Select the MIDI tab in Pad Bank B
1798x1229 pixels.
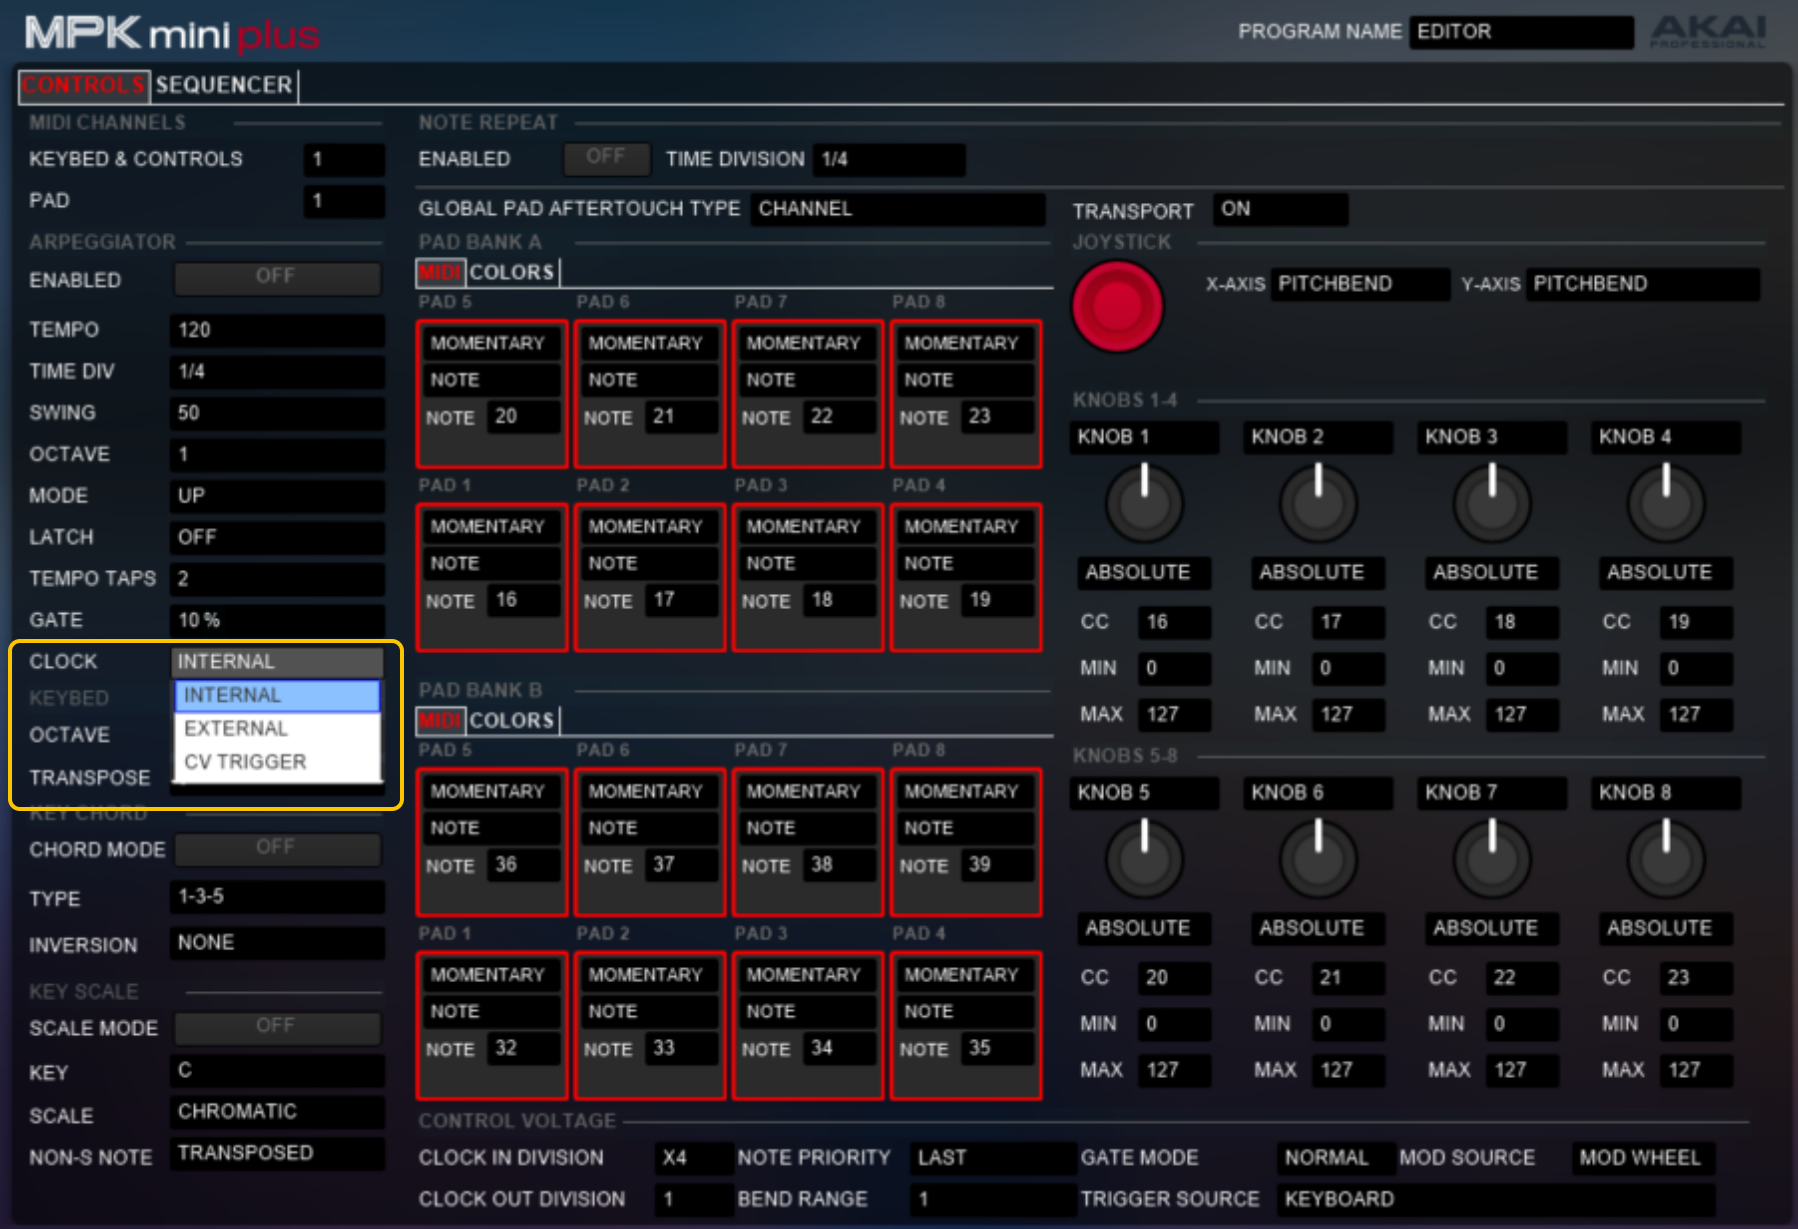click(x=440, y=720)
